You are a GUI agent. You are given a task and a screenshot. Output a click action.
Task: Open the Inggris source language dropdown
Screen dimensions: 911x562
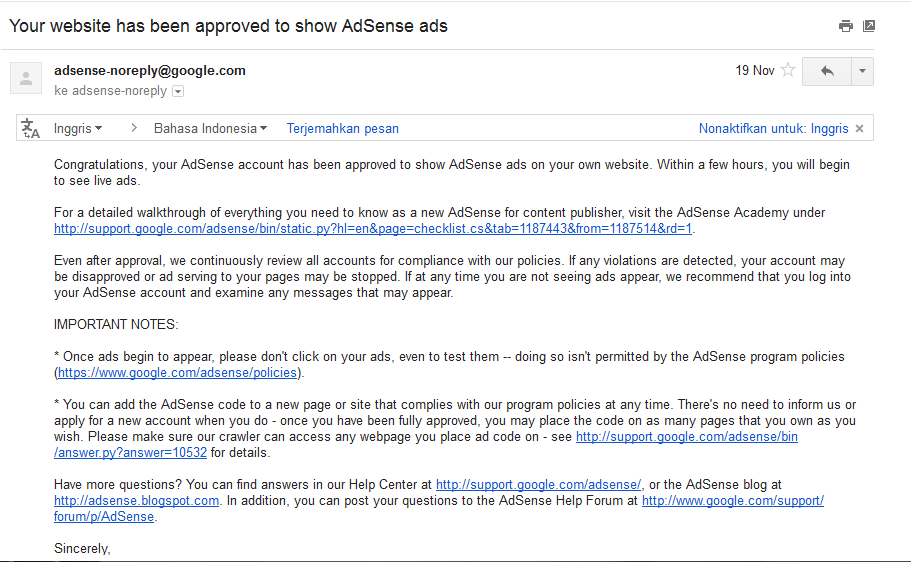point(78,128)
